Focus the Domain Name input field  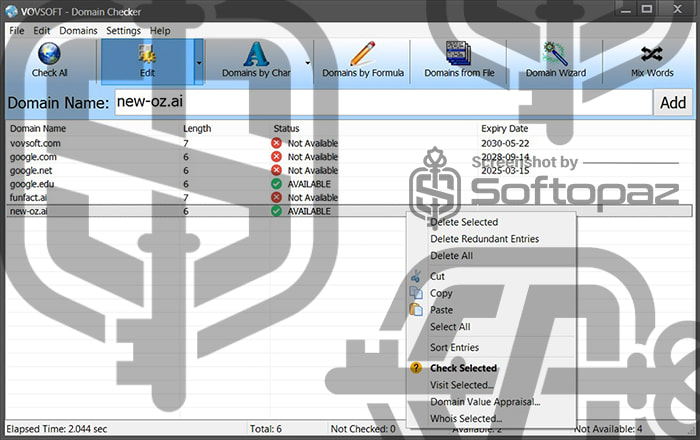point(383,103)
